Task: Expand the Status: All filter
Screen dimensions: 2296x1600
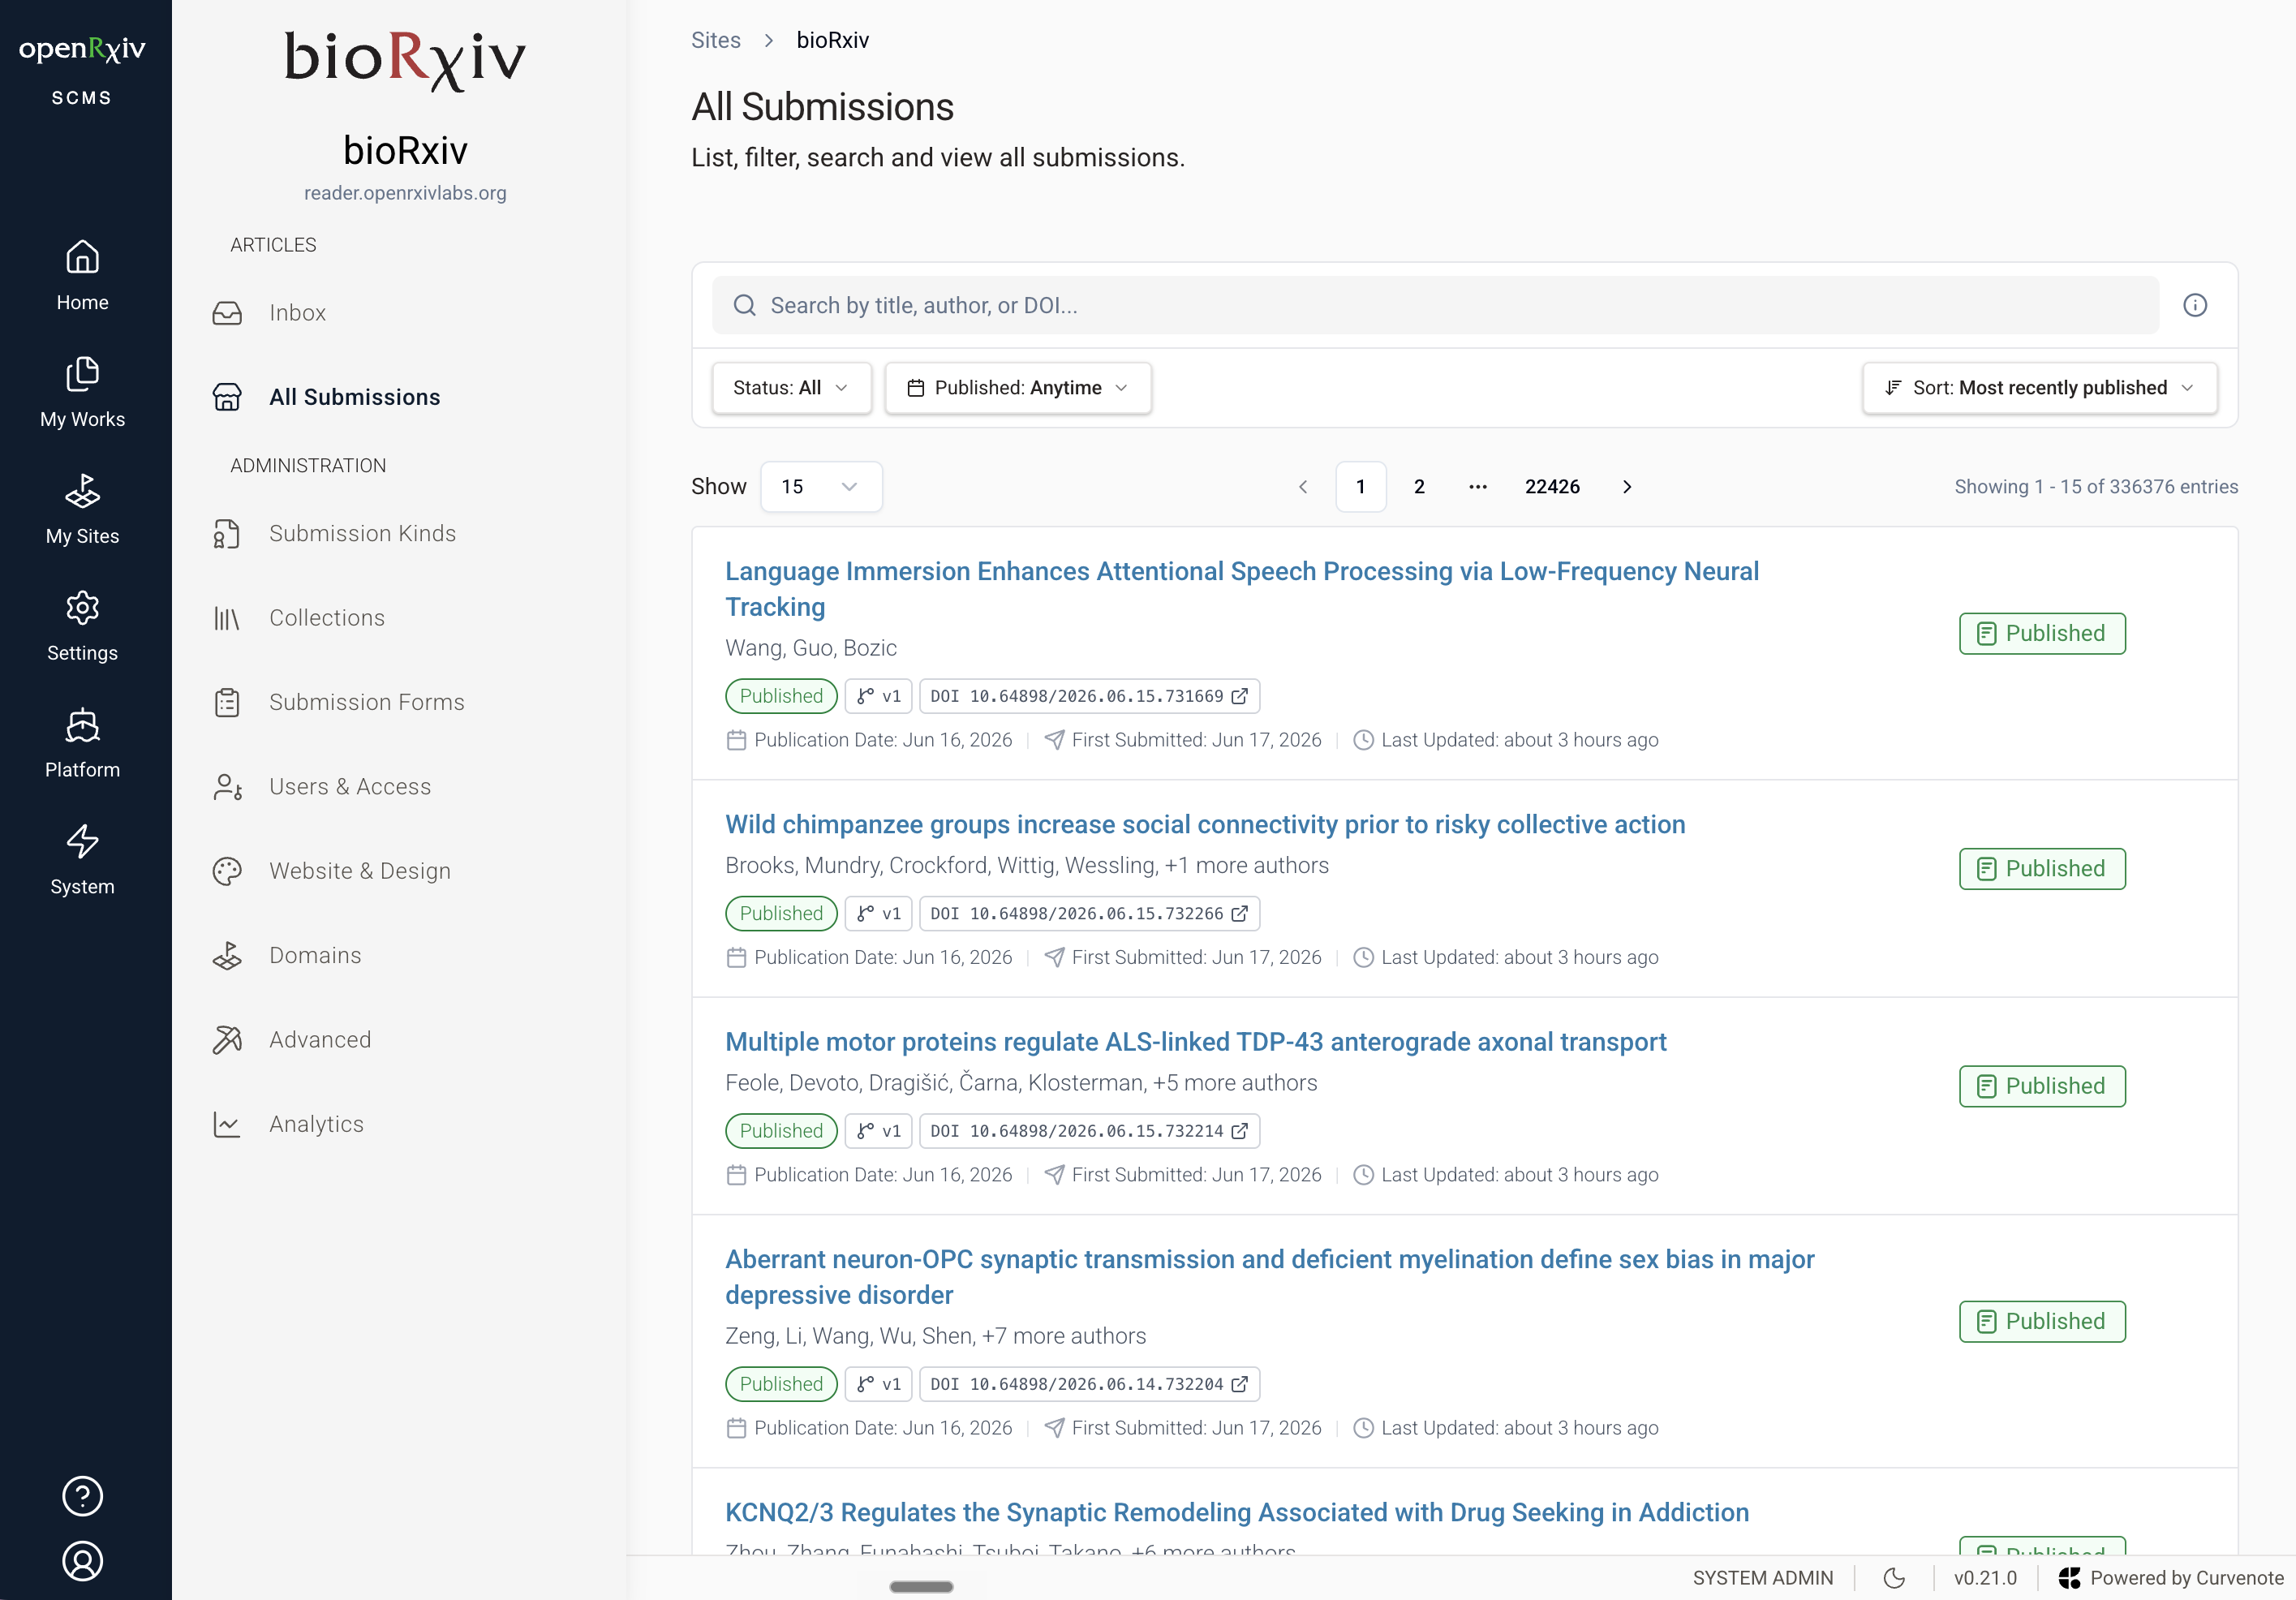Action: pyautogui.click(x=791, y=388)
